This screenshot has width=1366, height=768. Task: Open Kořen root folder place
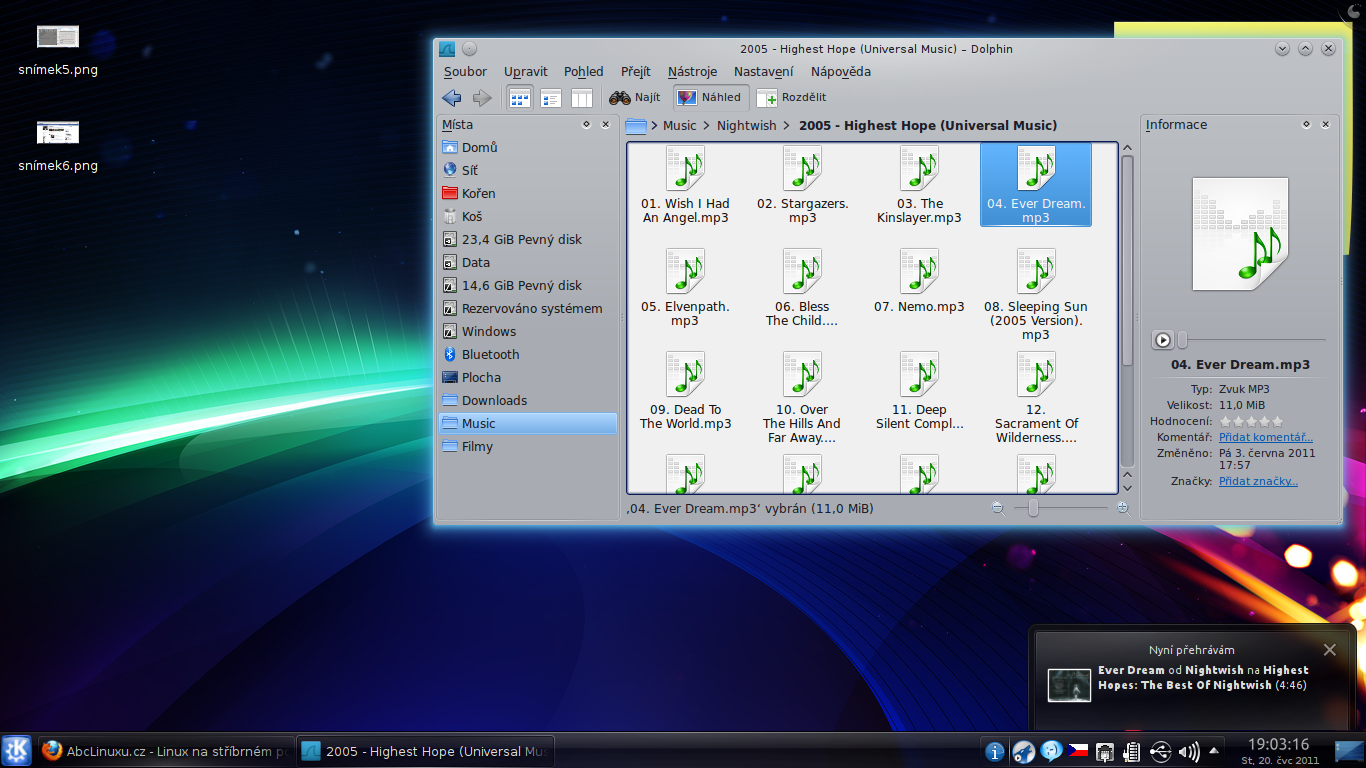[x=528, y=193]
